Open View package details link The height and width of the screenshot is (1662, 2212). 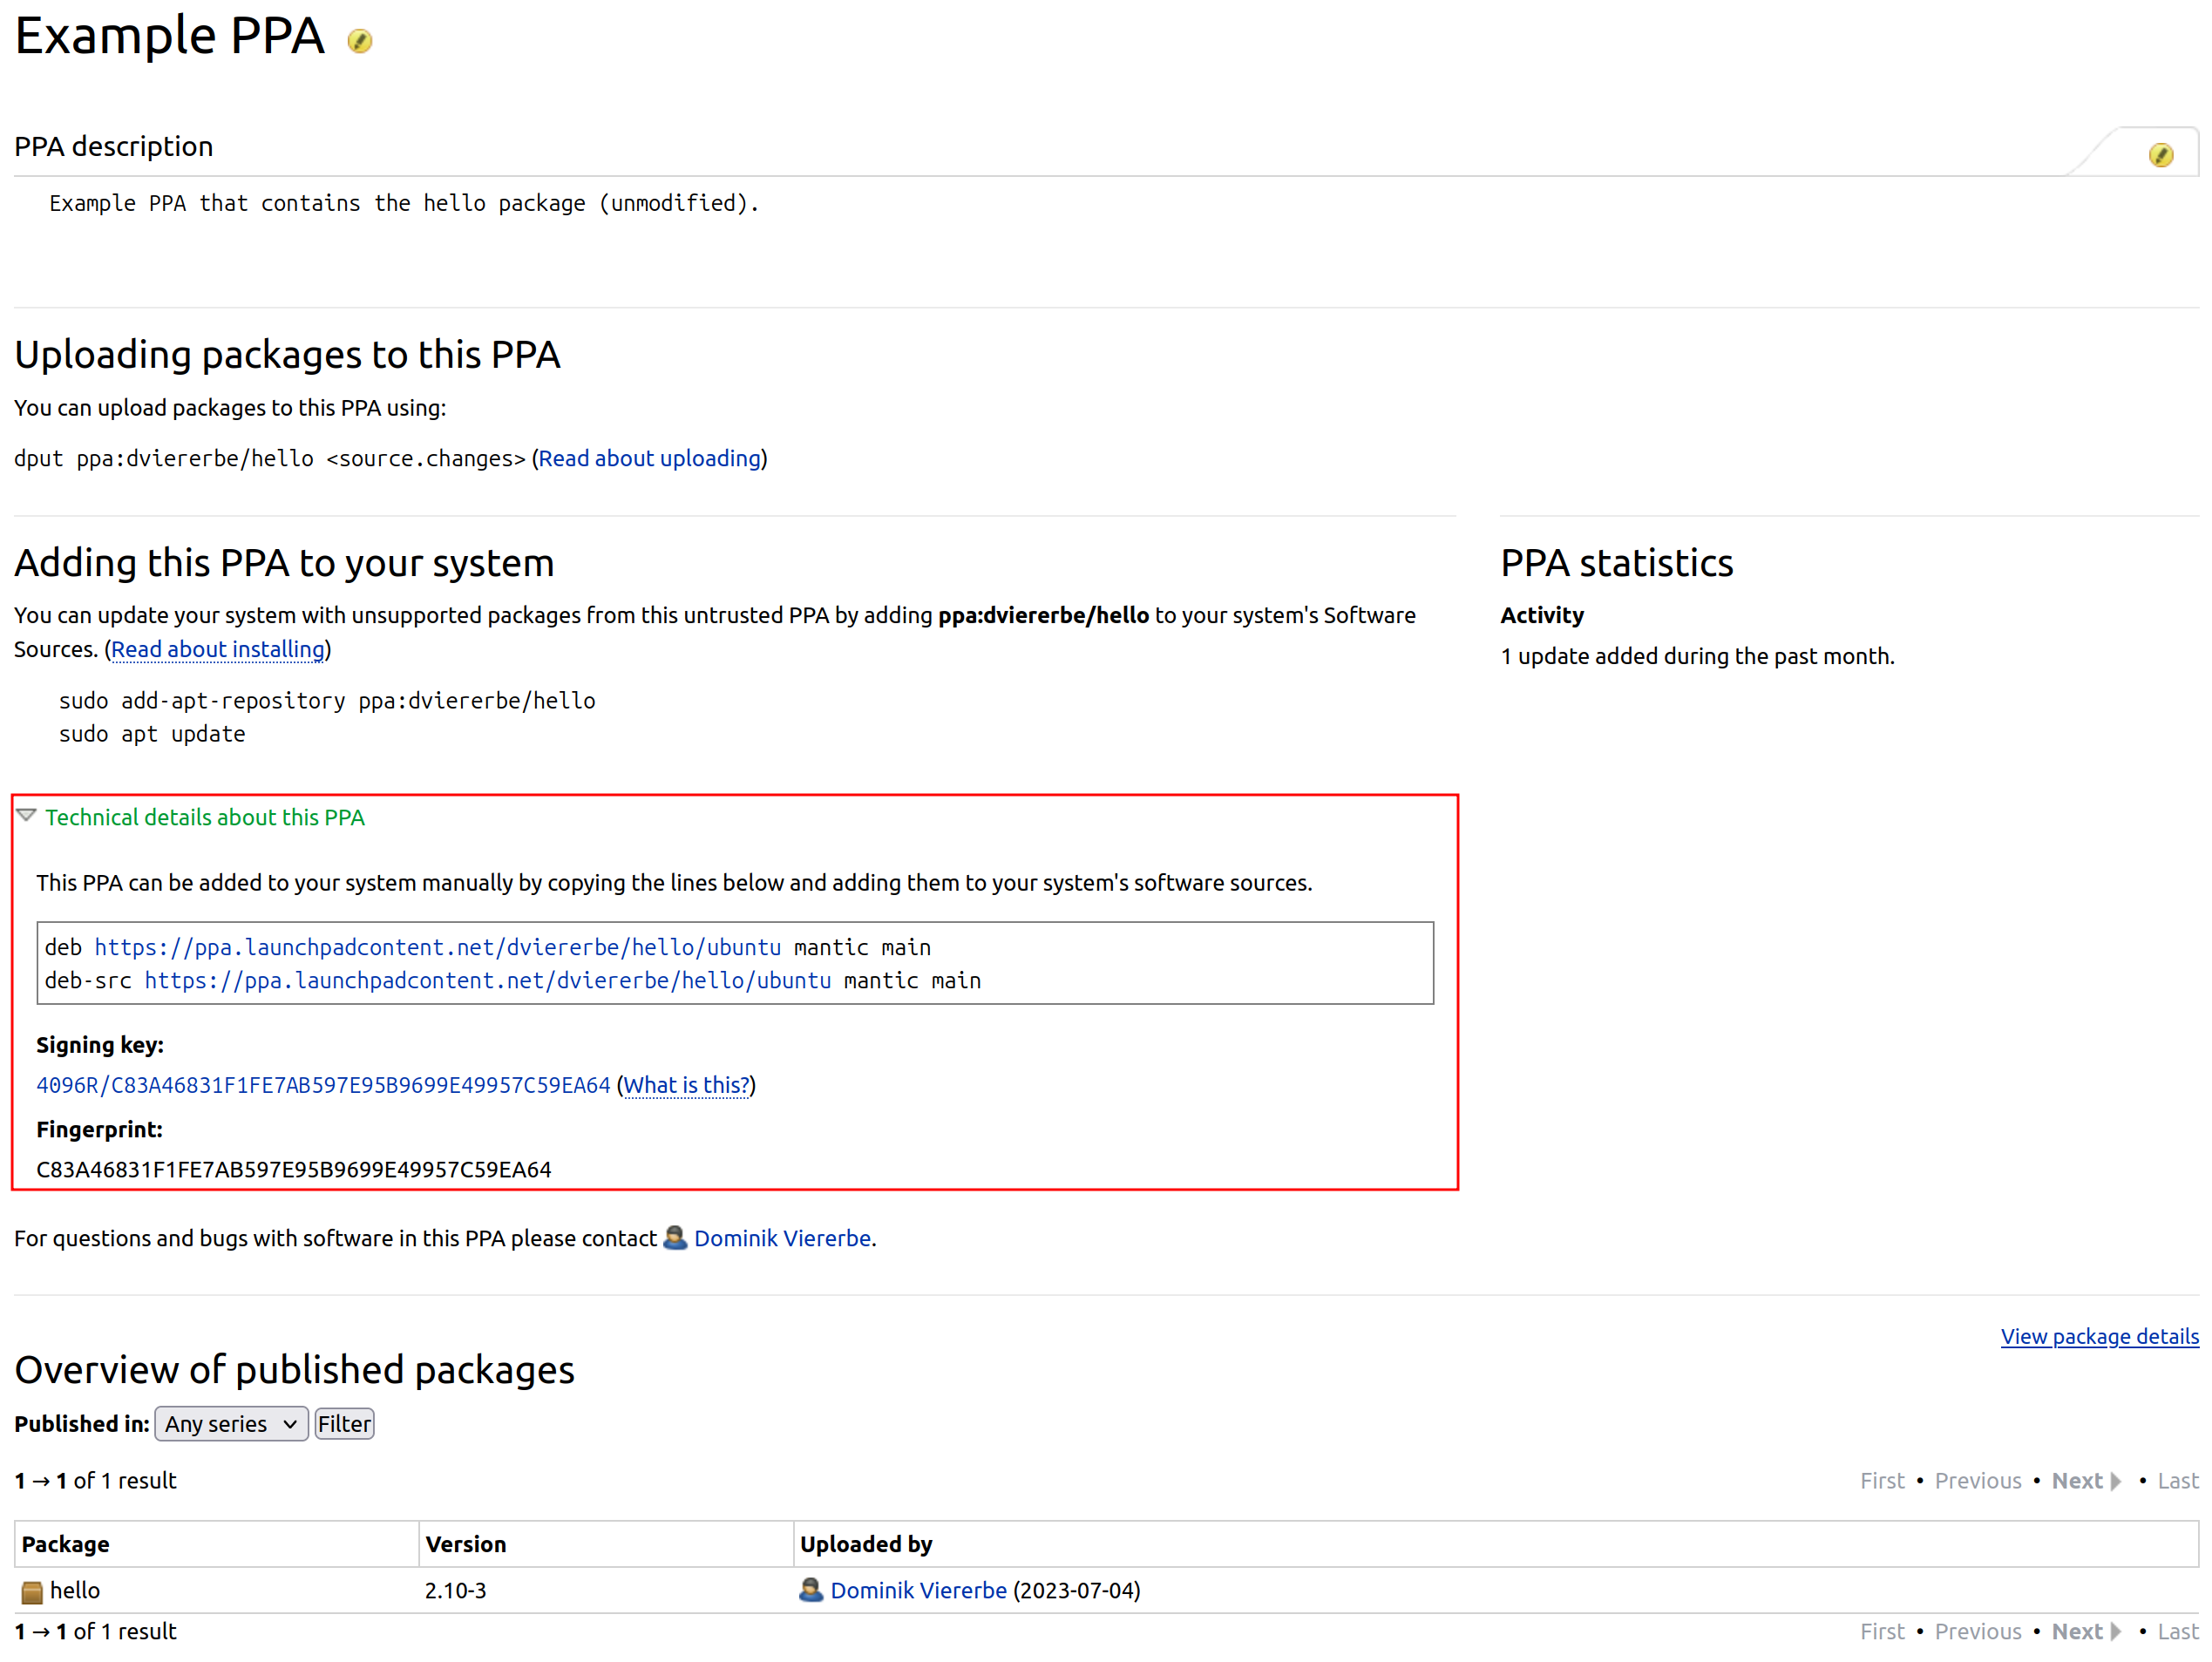click(2099, 1336)
